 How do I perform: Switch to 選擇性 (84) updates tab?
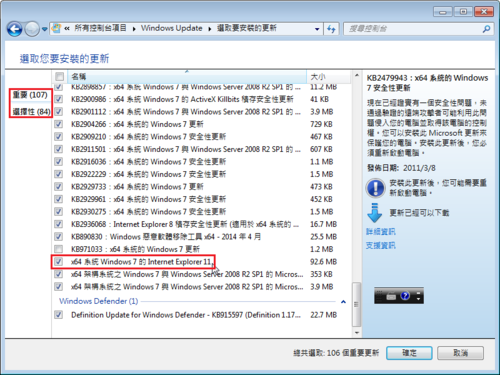click(x=31, y=112)
